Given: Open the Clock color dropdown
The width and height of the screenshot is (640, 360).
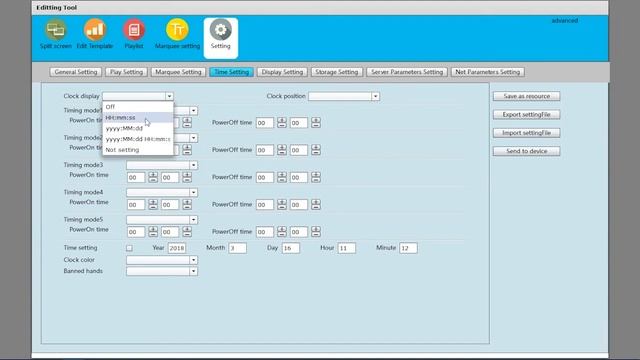Looking at the screenshot, I should click(x=162, y=260).
